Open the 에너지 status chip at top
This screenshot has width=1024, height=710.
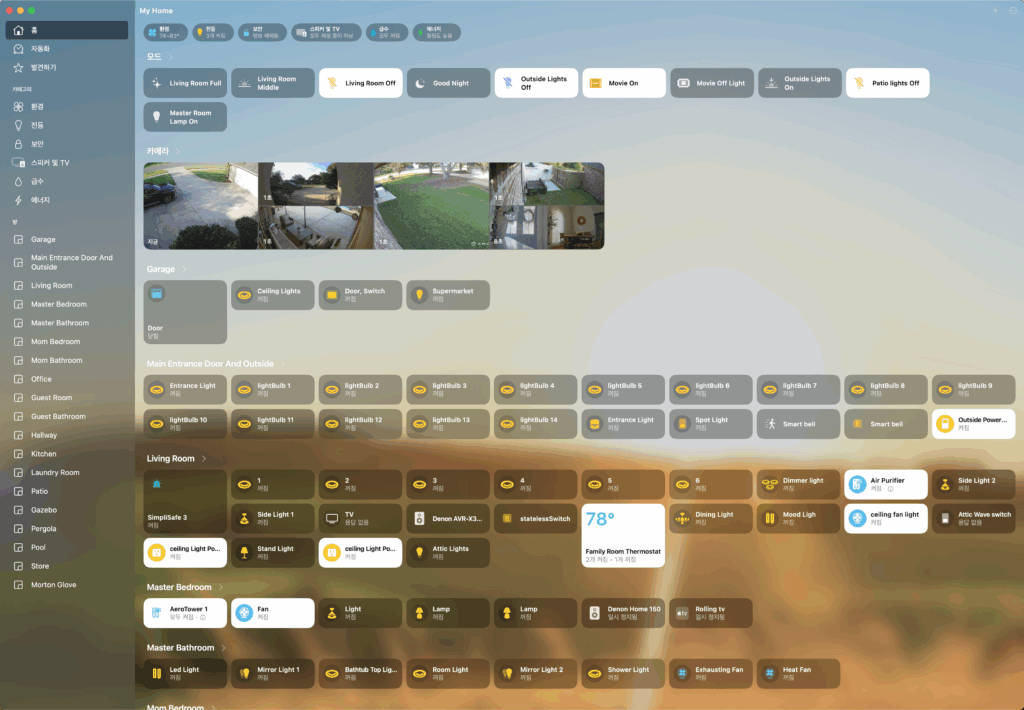click(436, 32)
